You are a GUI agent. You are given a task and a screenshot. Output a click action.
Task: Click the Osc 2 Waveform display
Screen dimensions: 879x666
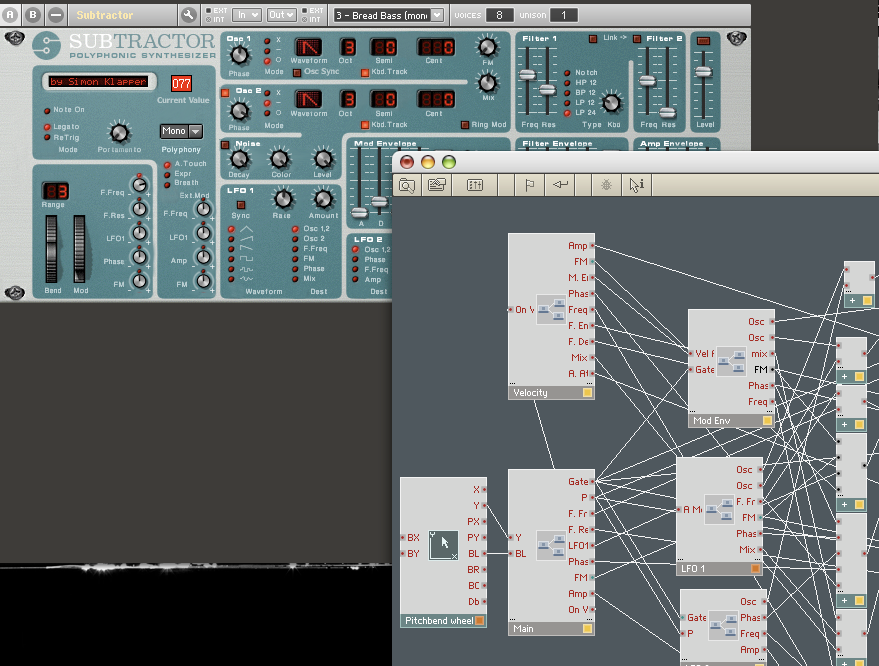tap(308, 99)
